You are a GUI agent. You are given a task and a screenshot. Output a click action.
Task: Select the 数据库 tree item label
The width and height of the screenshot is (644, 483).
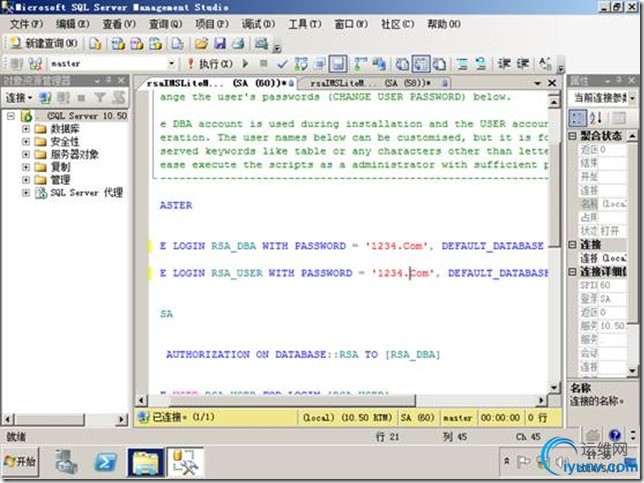click(65, 129)
